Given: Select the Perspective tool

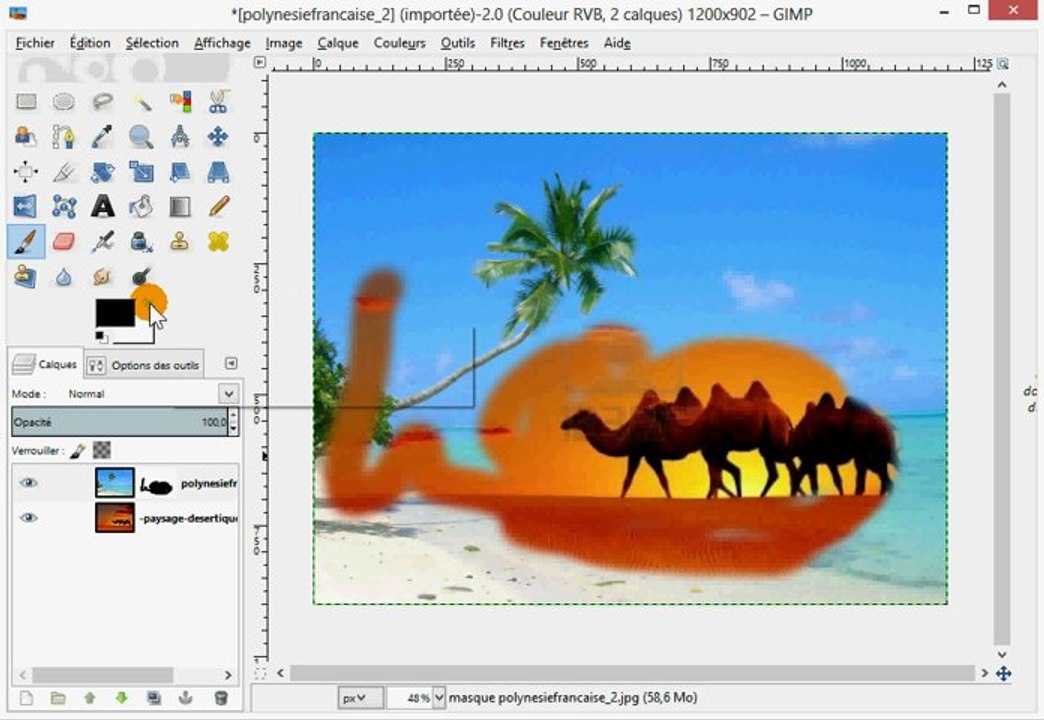Looking at the screenshot, I should tap(218, 172).
